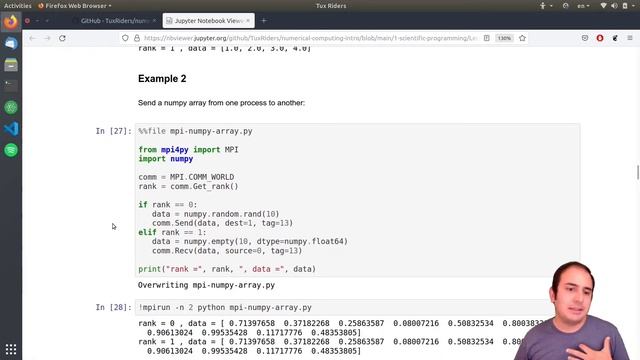The image size is (640, 360).
Task: Click the volume speaker icon
Action: 614,6
